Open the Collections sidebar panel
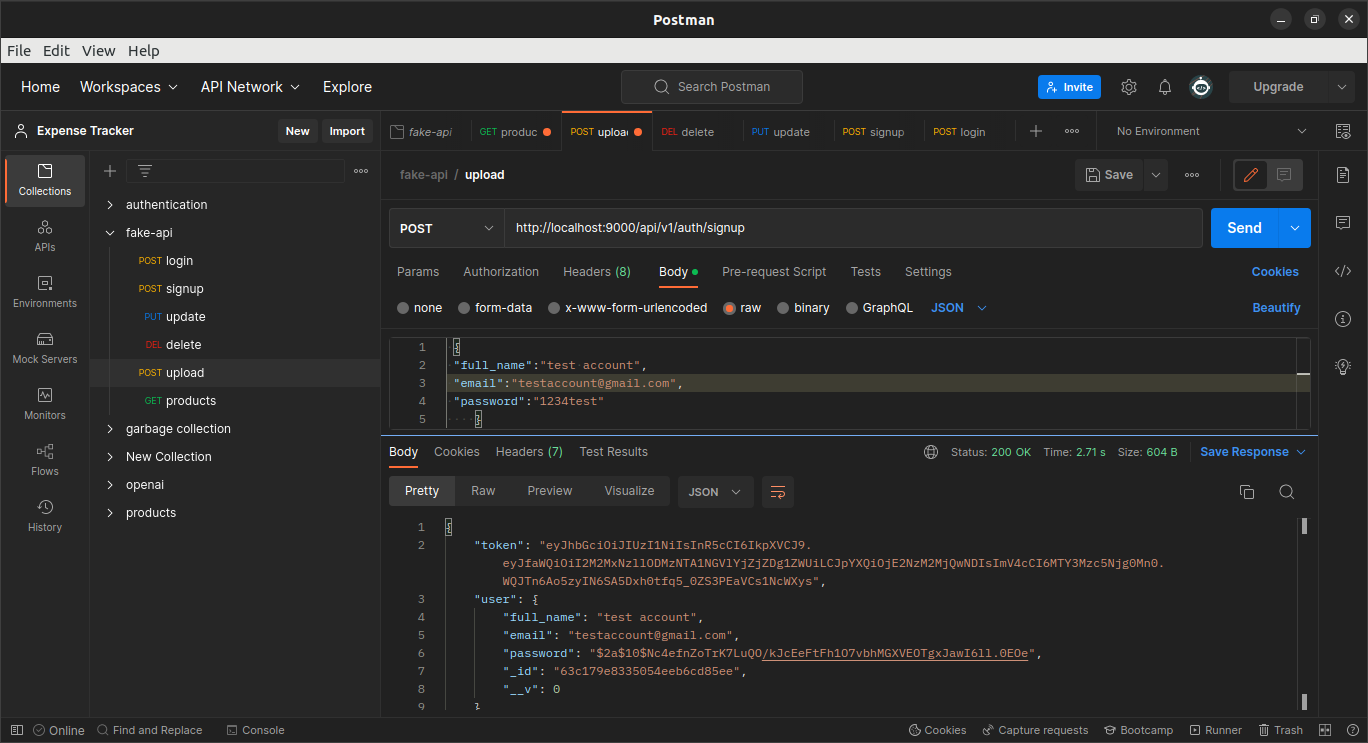 click(x=45, y=180)
